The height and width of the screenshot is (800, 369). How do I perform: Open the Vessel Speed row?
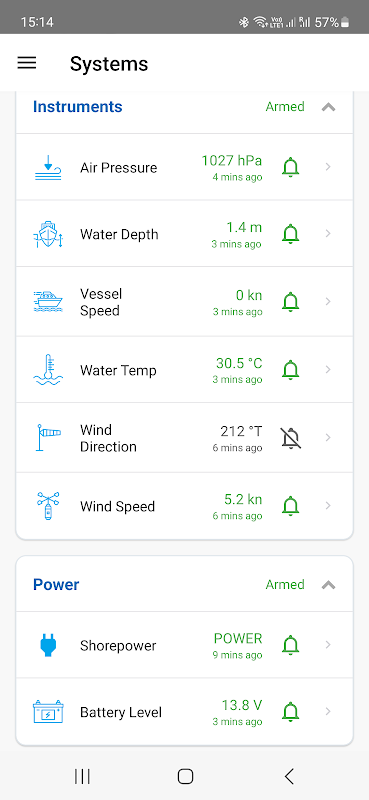click(x=184, y=302)
